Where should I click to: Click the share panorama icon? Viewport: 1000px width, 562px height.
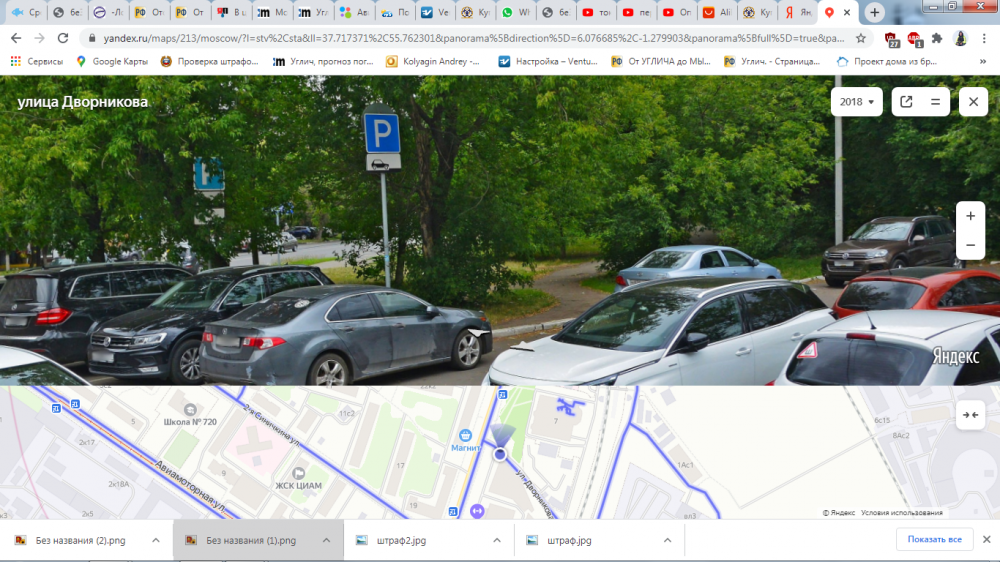pyautogui.click(x=906, y=102)
